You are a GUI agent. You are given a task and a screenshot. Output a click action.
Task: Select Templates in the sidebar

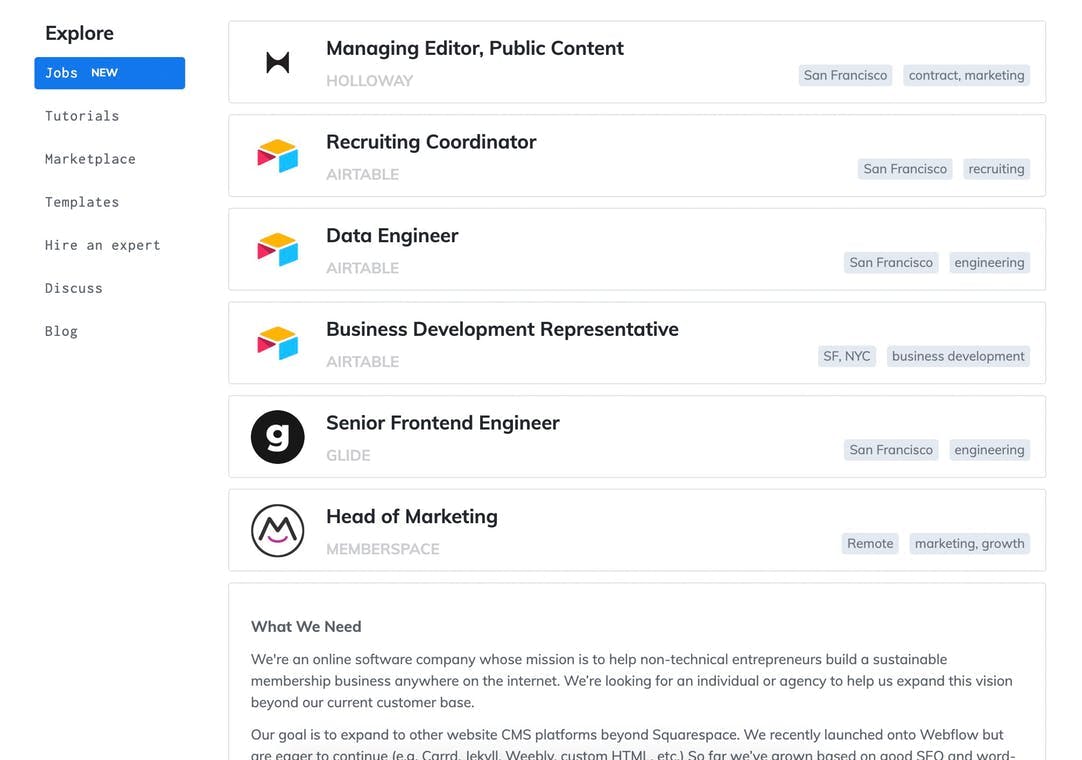[82, 202]
